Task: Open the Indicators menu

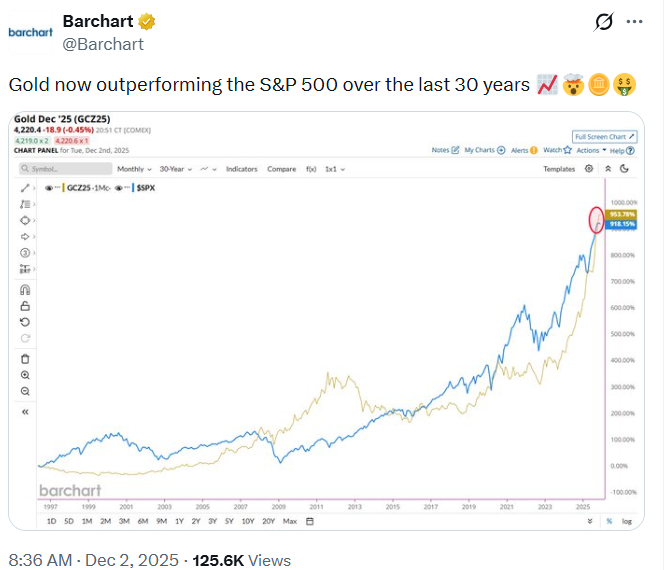Action: tap(241, 169)
